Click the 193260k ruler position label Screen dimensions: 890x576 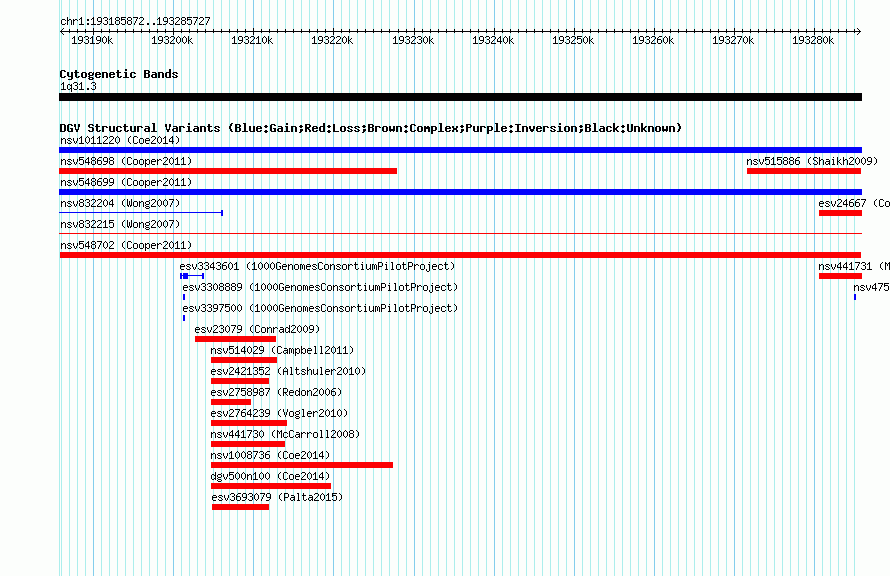(x=653, y=40)
